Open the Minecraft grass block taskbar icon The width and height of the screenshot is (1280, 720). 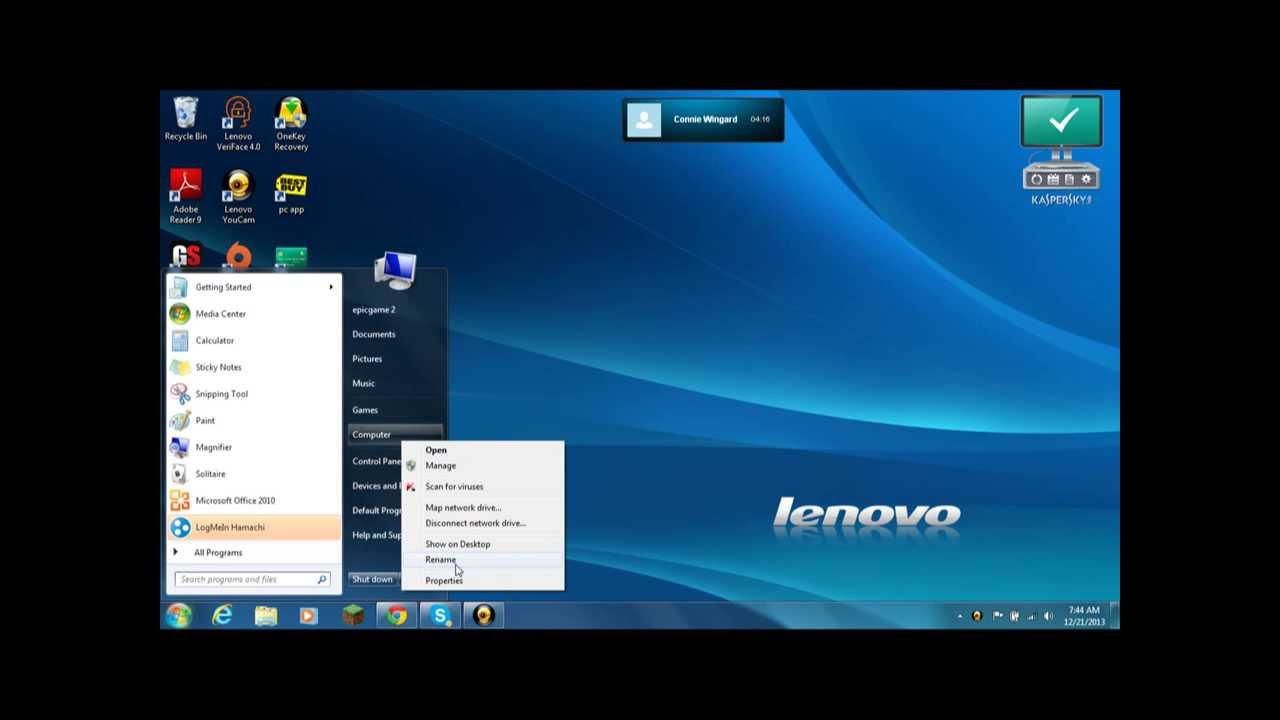pos(353,616)
